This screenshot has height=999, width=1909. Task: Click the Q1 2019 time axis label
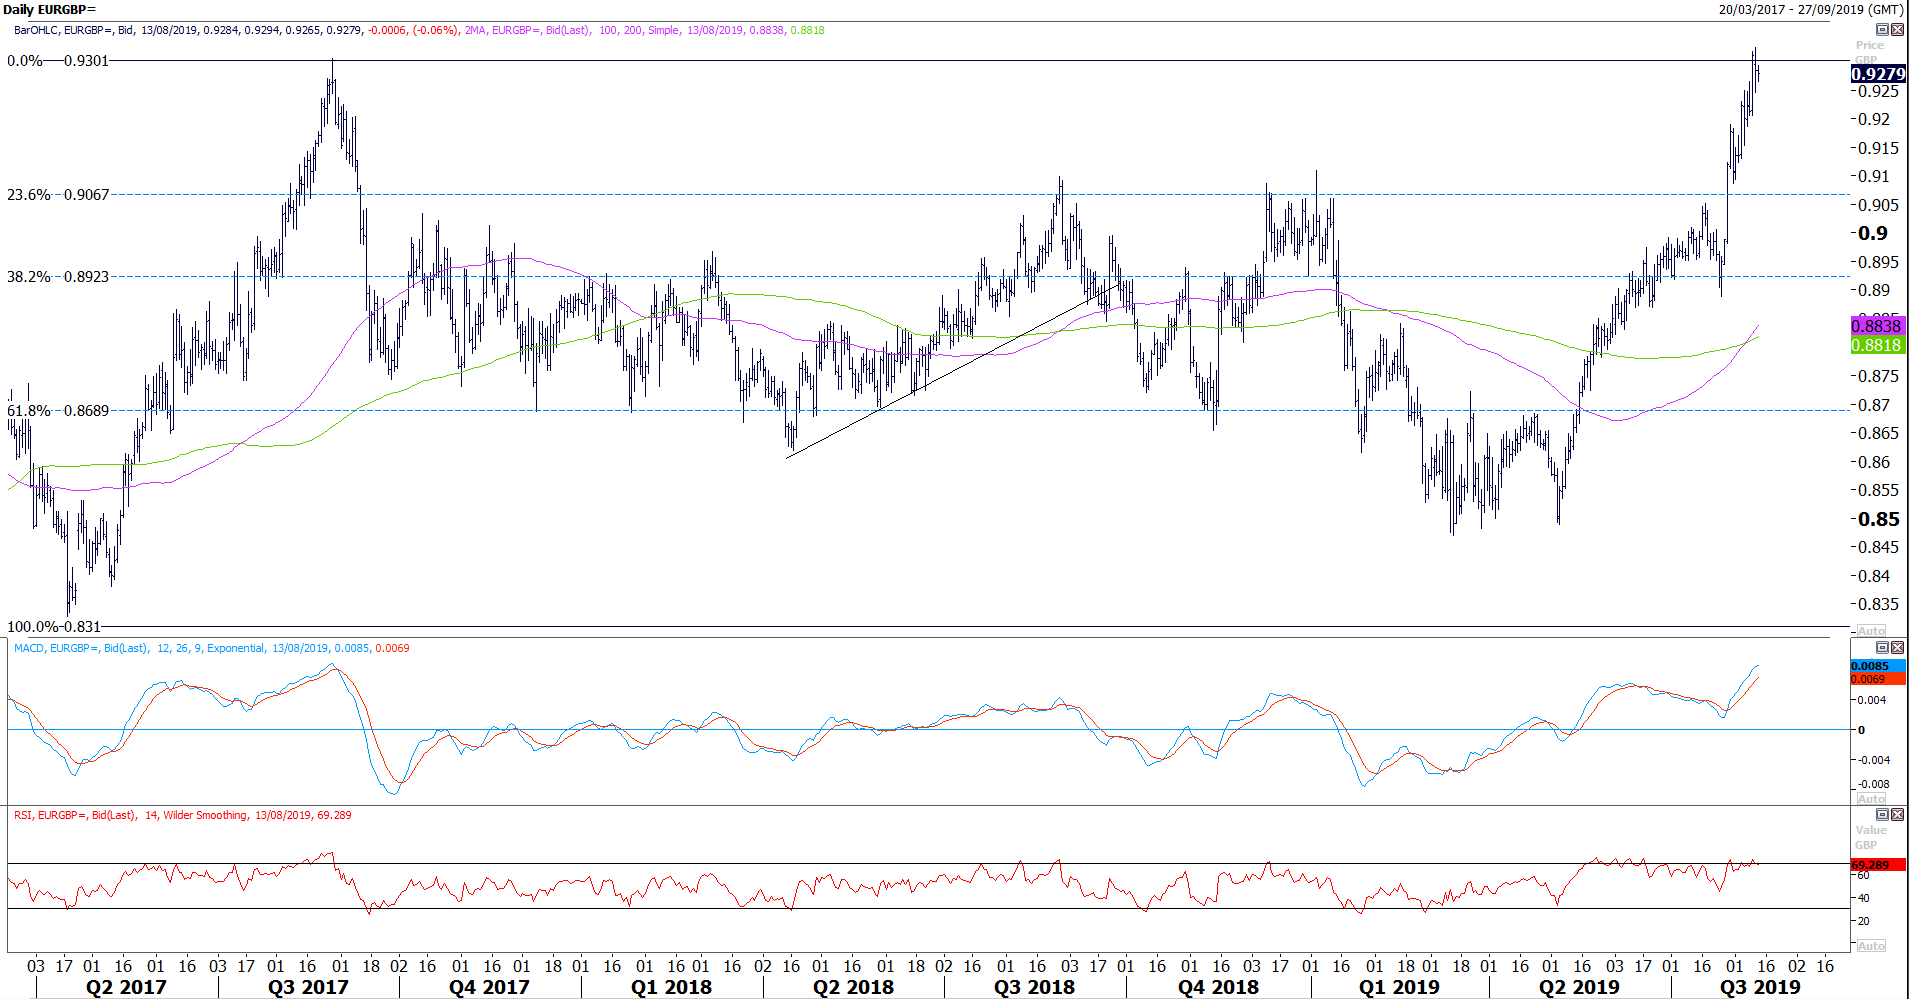tap(1398, 987)
